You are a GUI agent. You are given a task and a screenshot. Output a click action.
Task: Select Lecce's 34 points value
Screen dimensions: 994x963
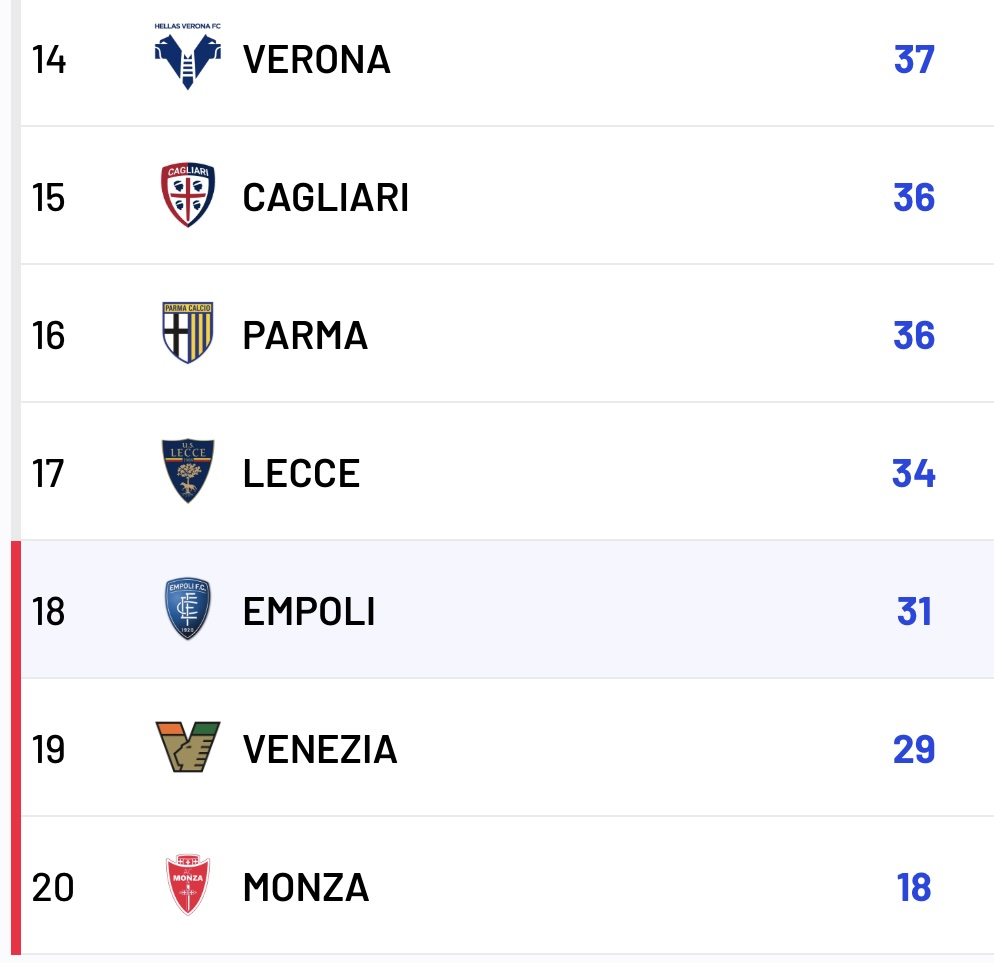[x=913, y=474]
